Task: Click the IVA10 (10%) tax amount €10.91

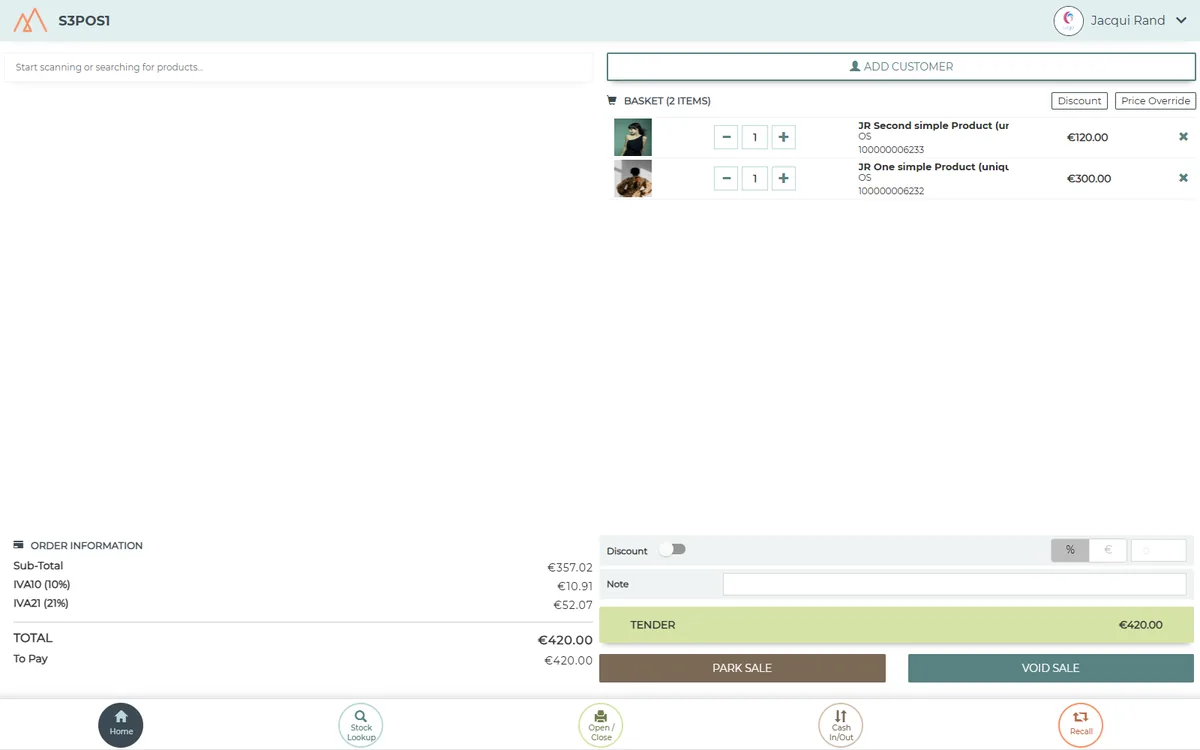Action: (x=575, y=586)
